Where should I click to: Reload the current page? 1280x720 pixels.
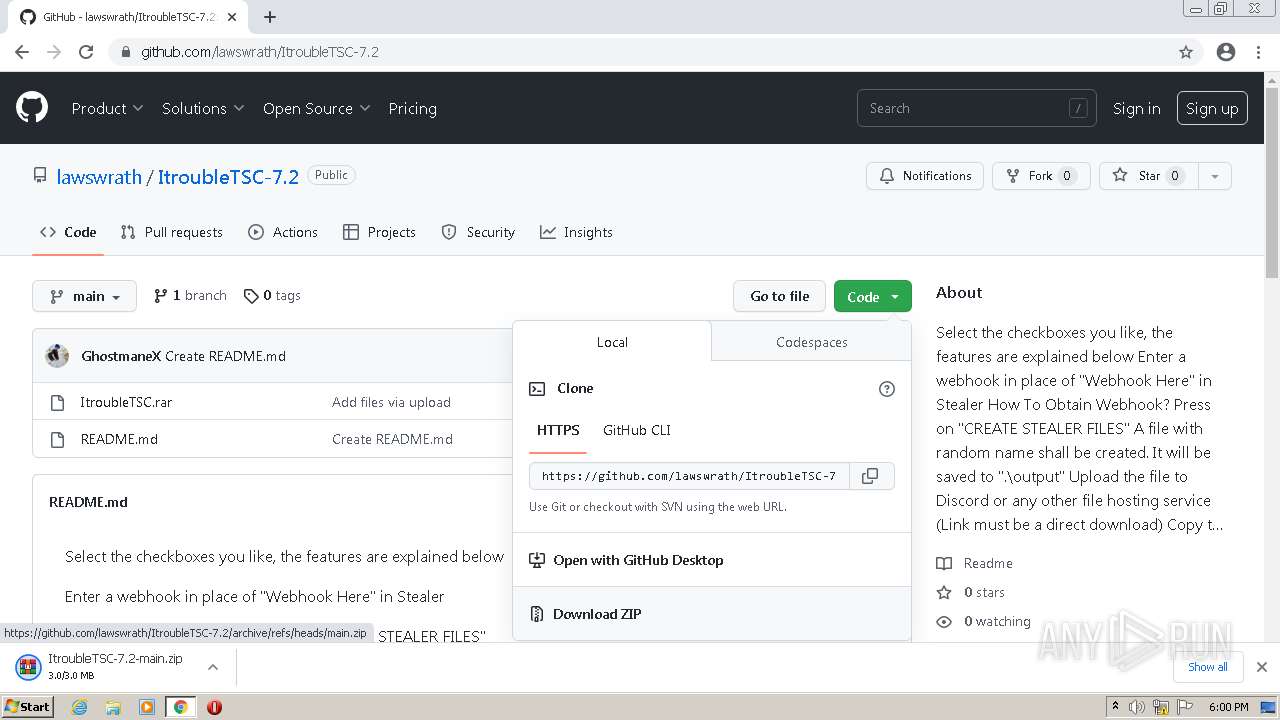pyautogui.click(x=86, y=52)
